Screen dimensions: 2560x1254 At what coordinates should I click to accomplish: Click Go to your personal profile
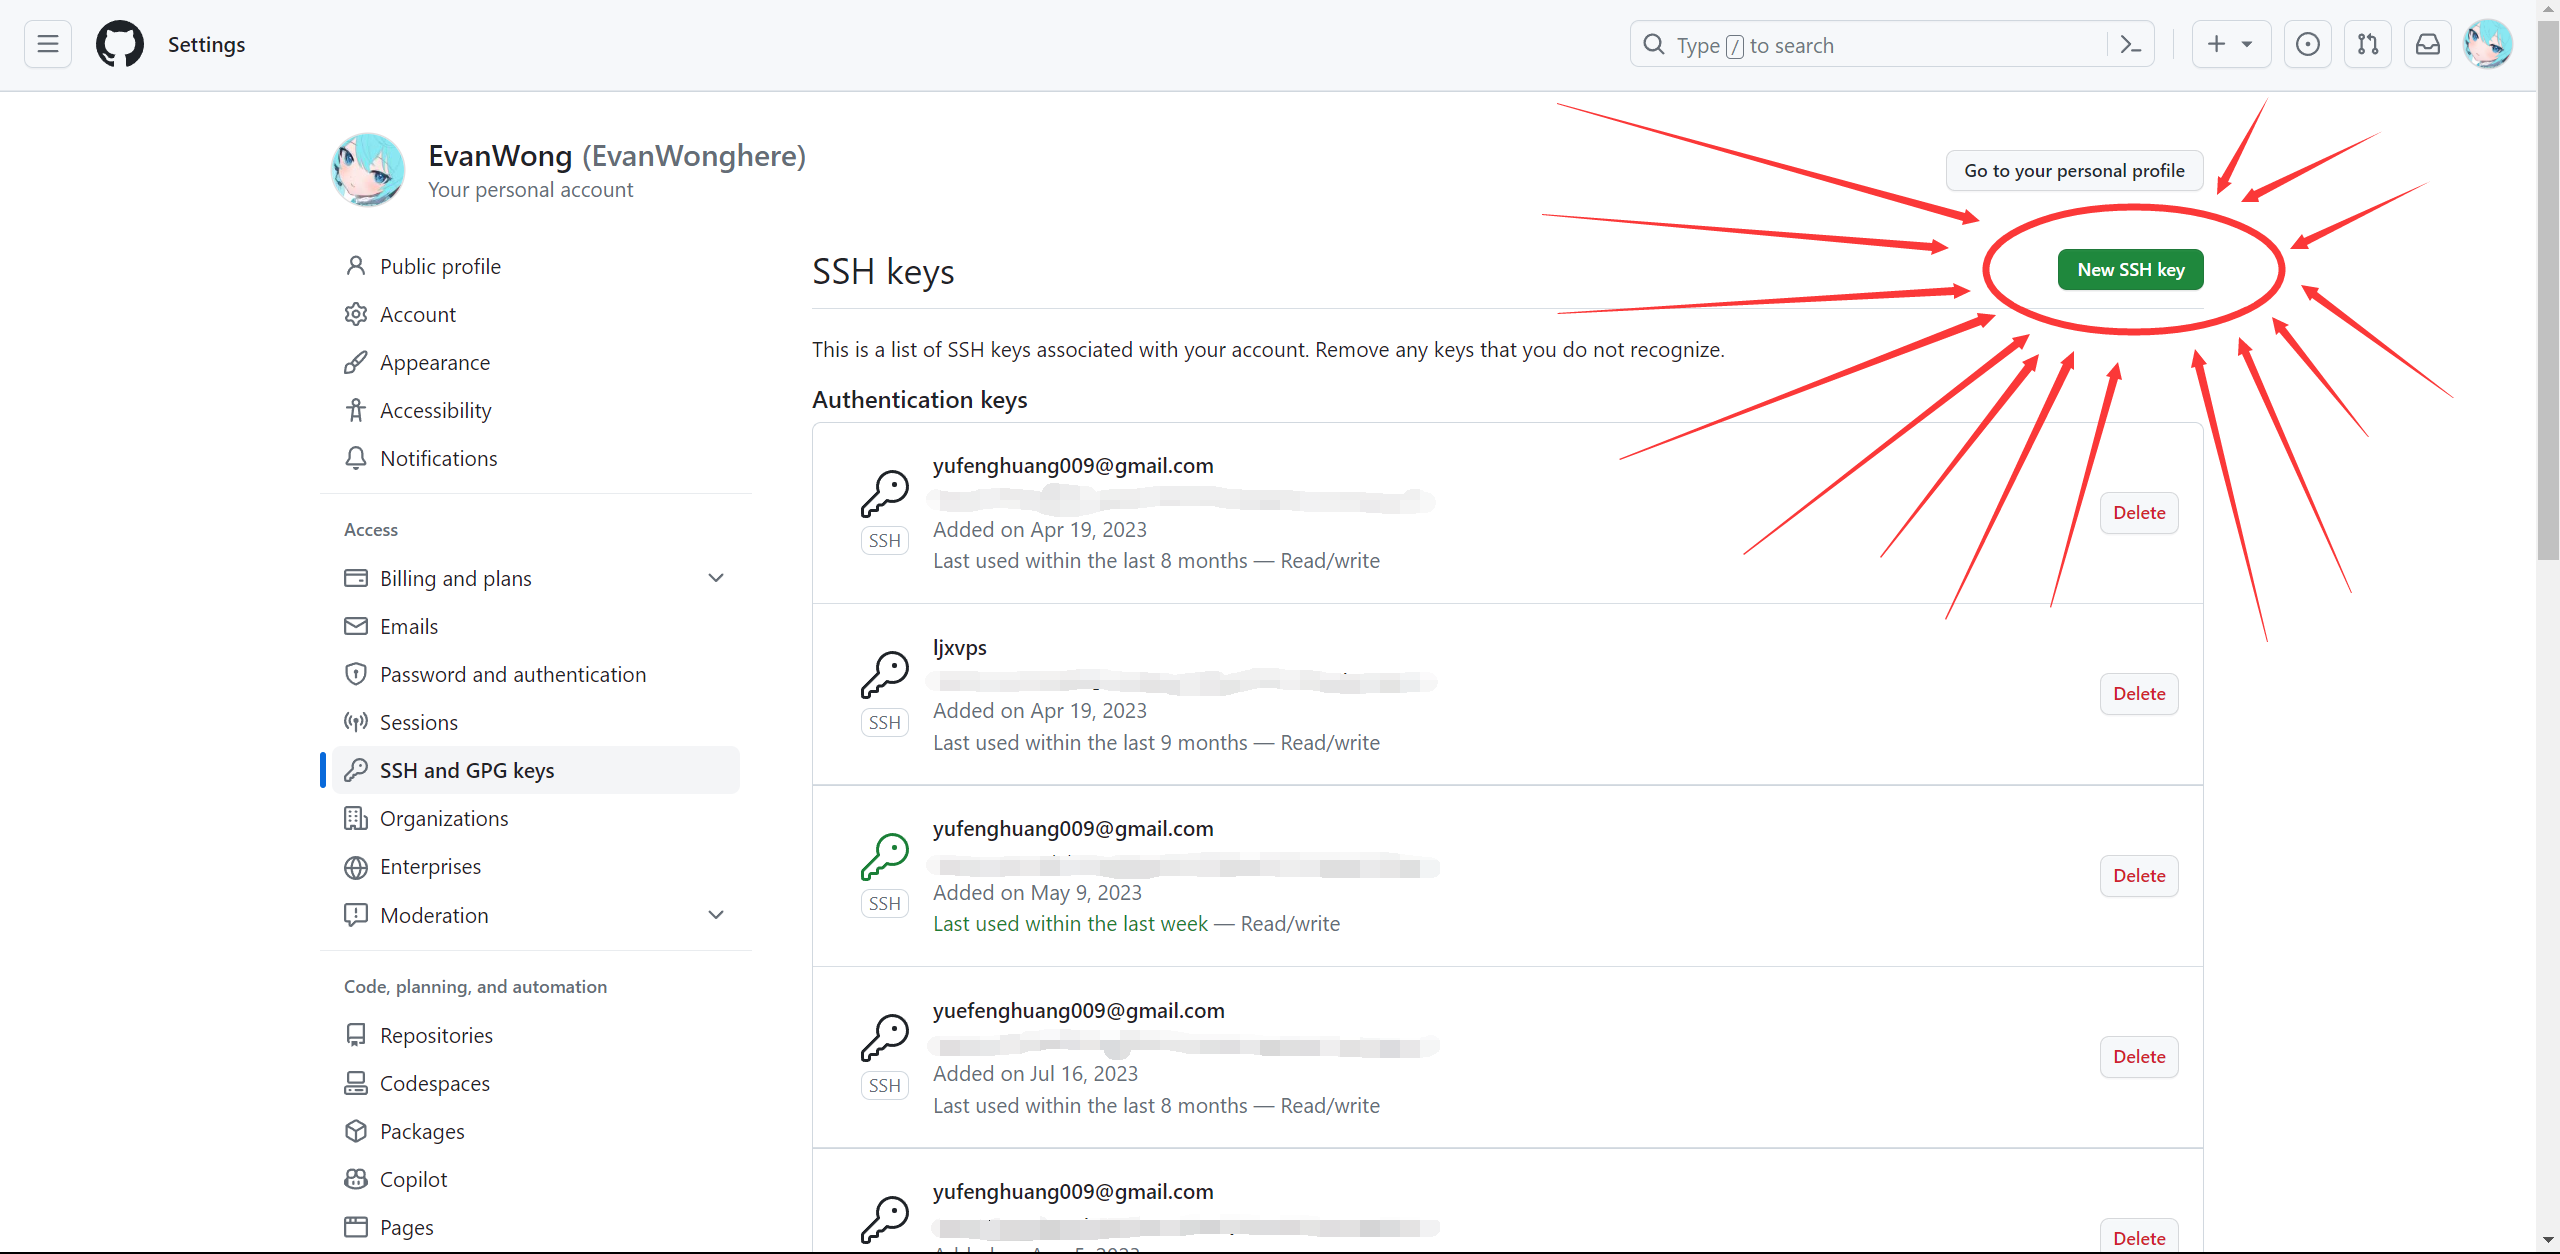(x=2074, y=170)
